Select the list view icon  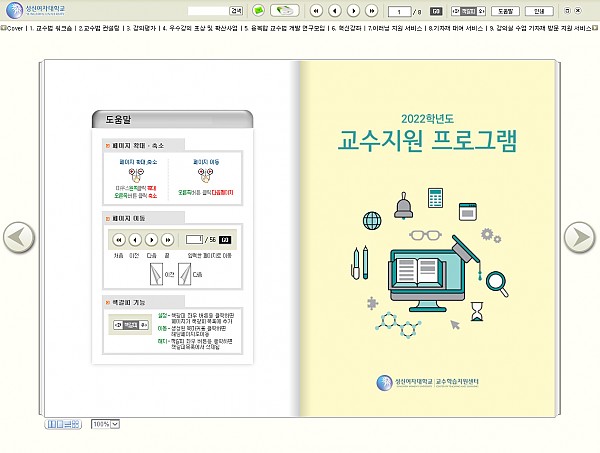click(67, 424)
